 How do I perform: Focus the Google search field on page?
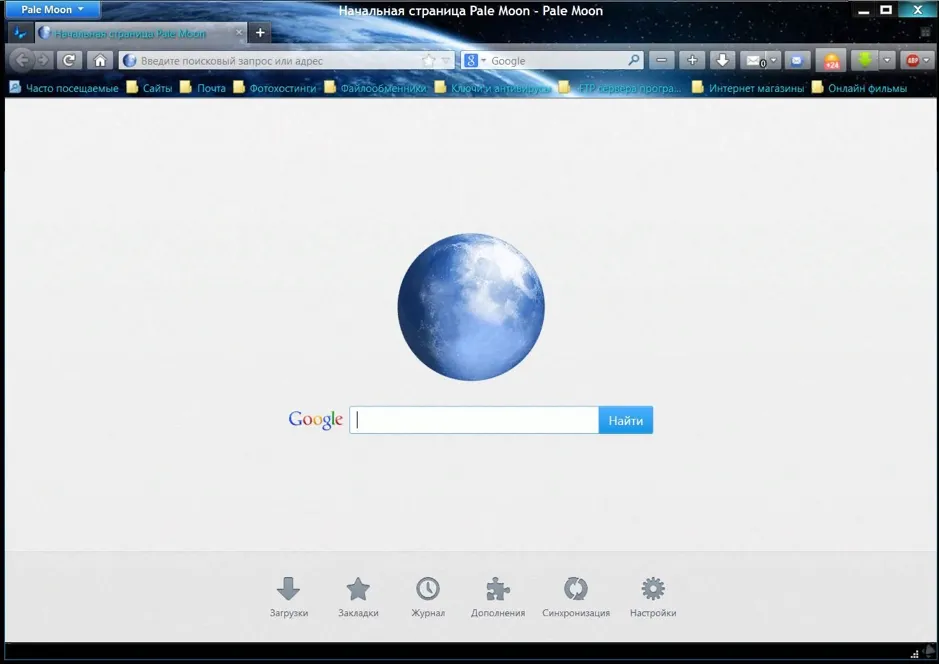pos(474,420)
